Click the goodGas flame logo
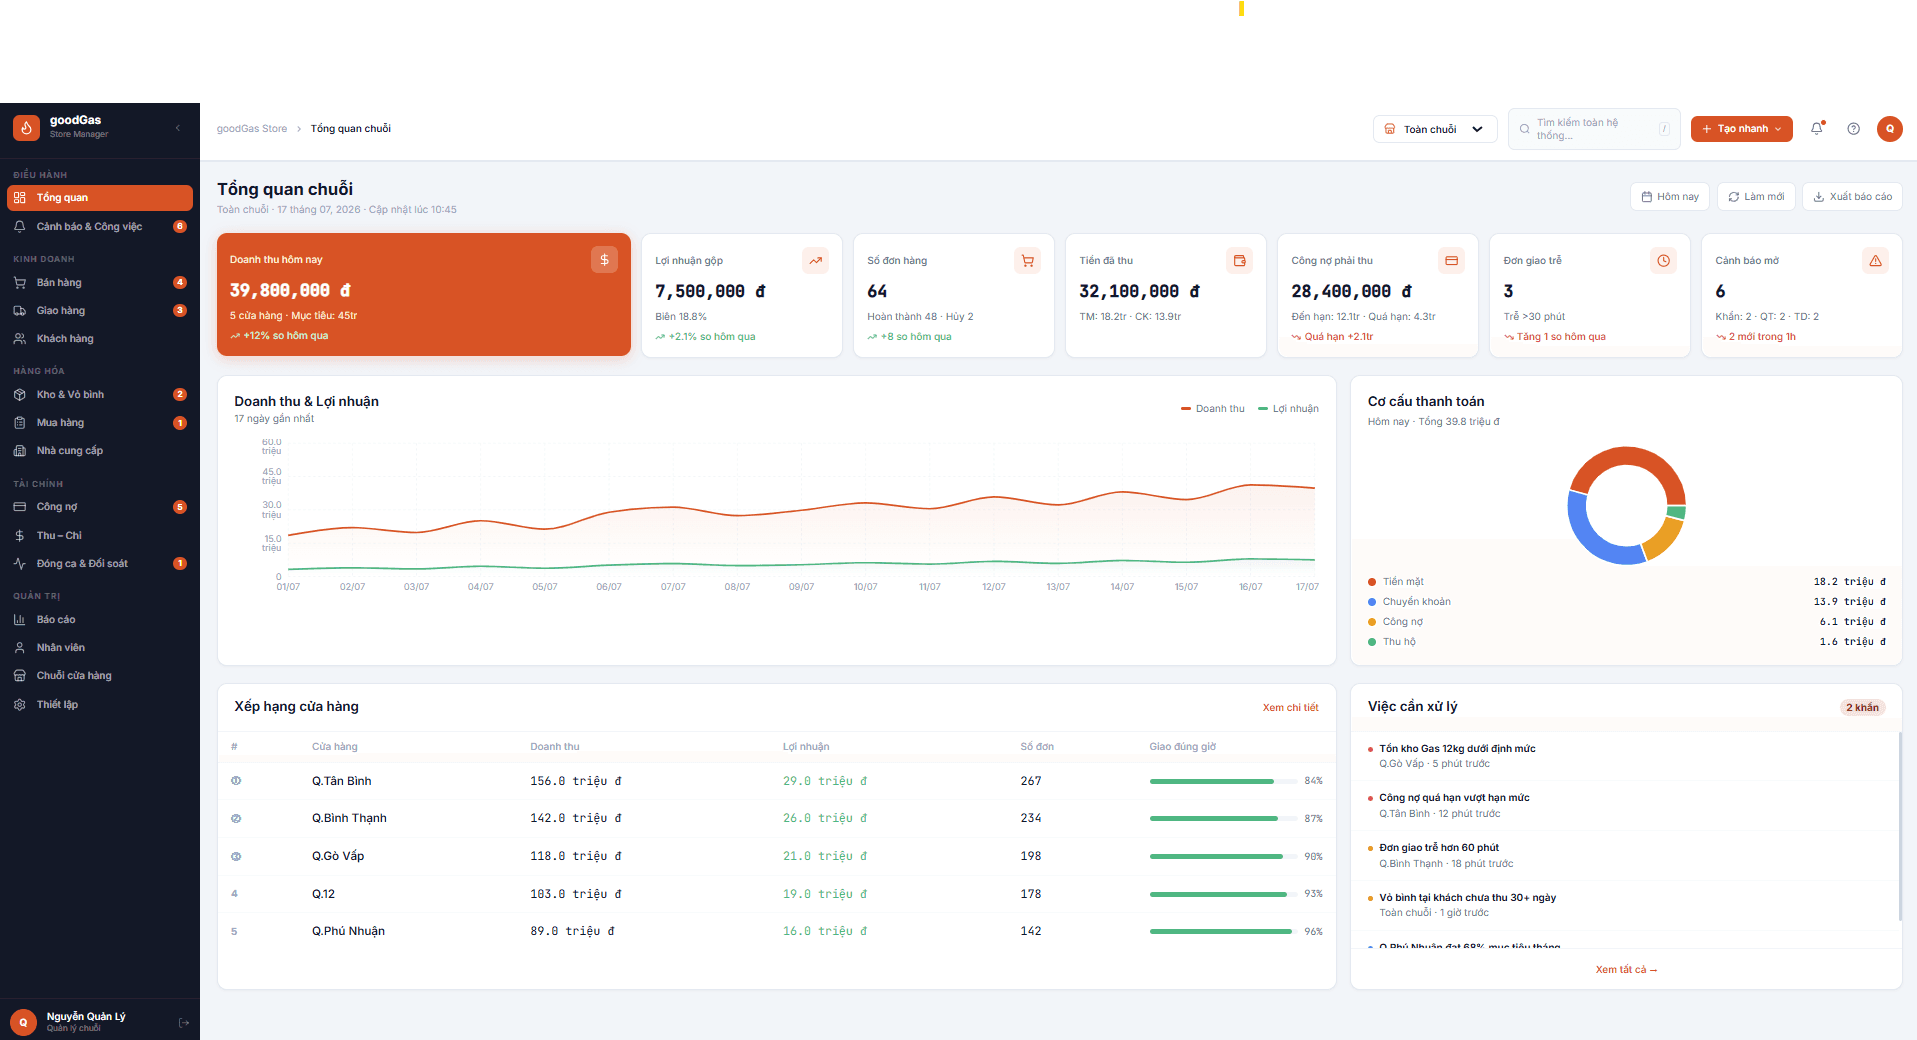The image size is (1917, 1040). pos(26,127)
